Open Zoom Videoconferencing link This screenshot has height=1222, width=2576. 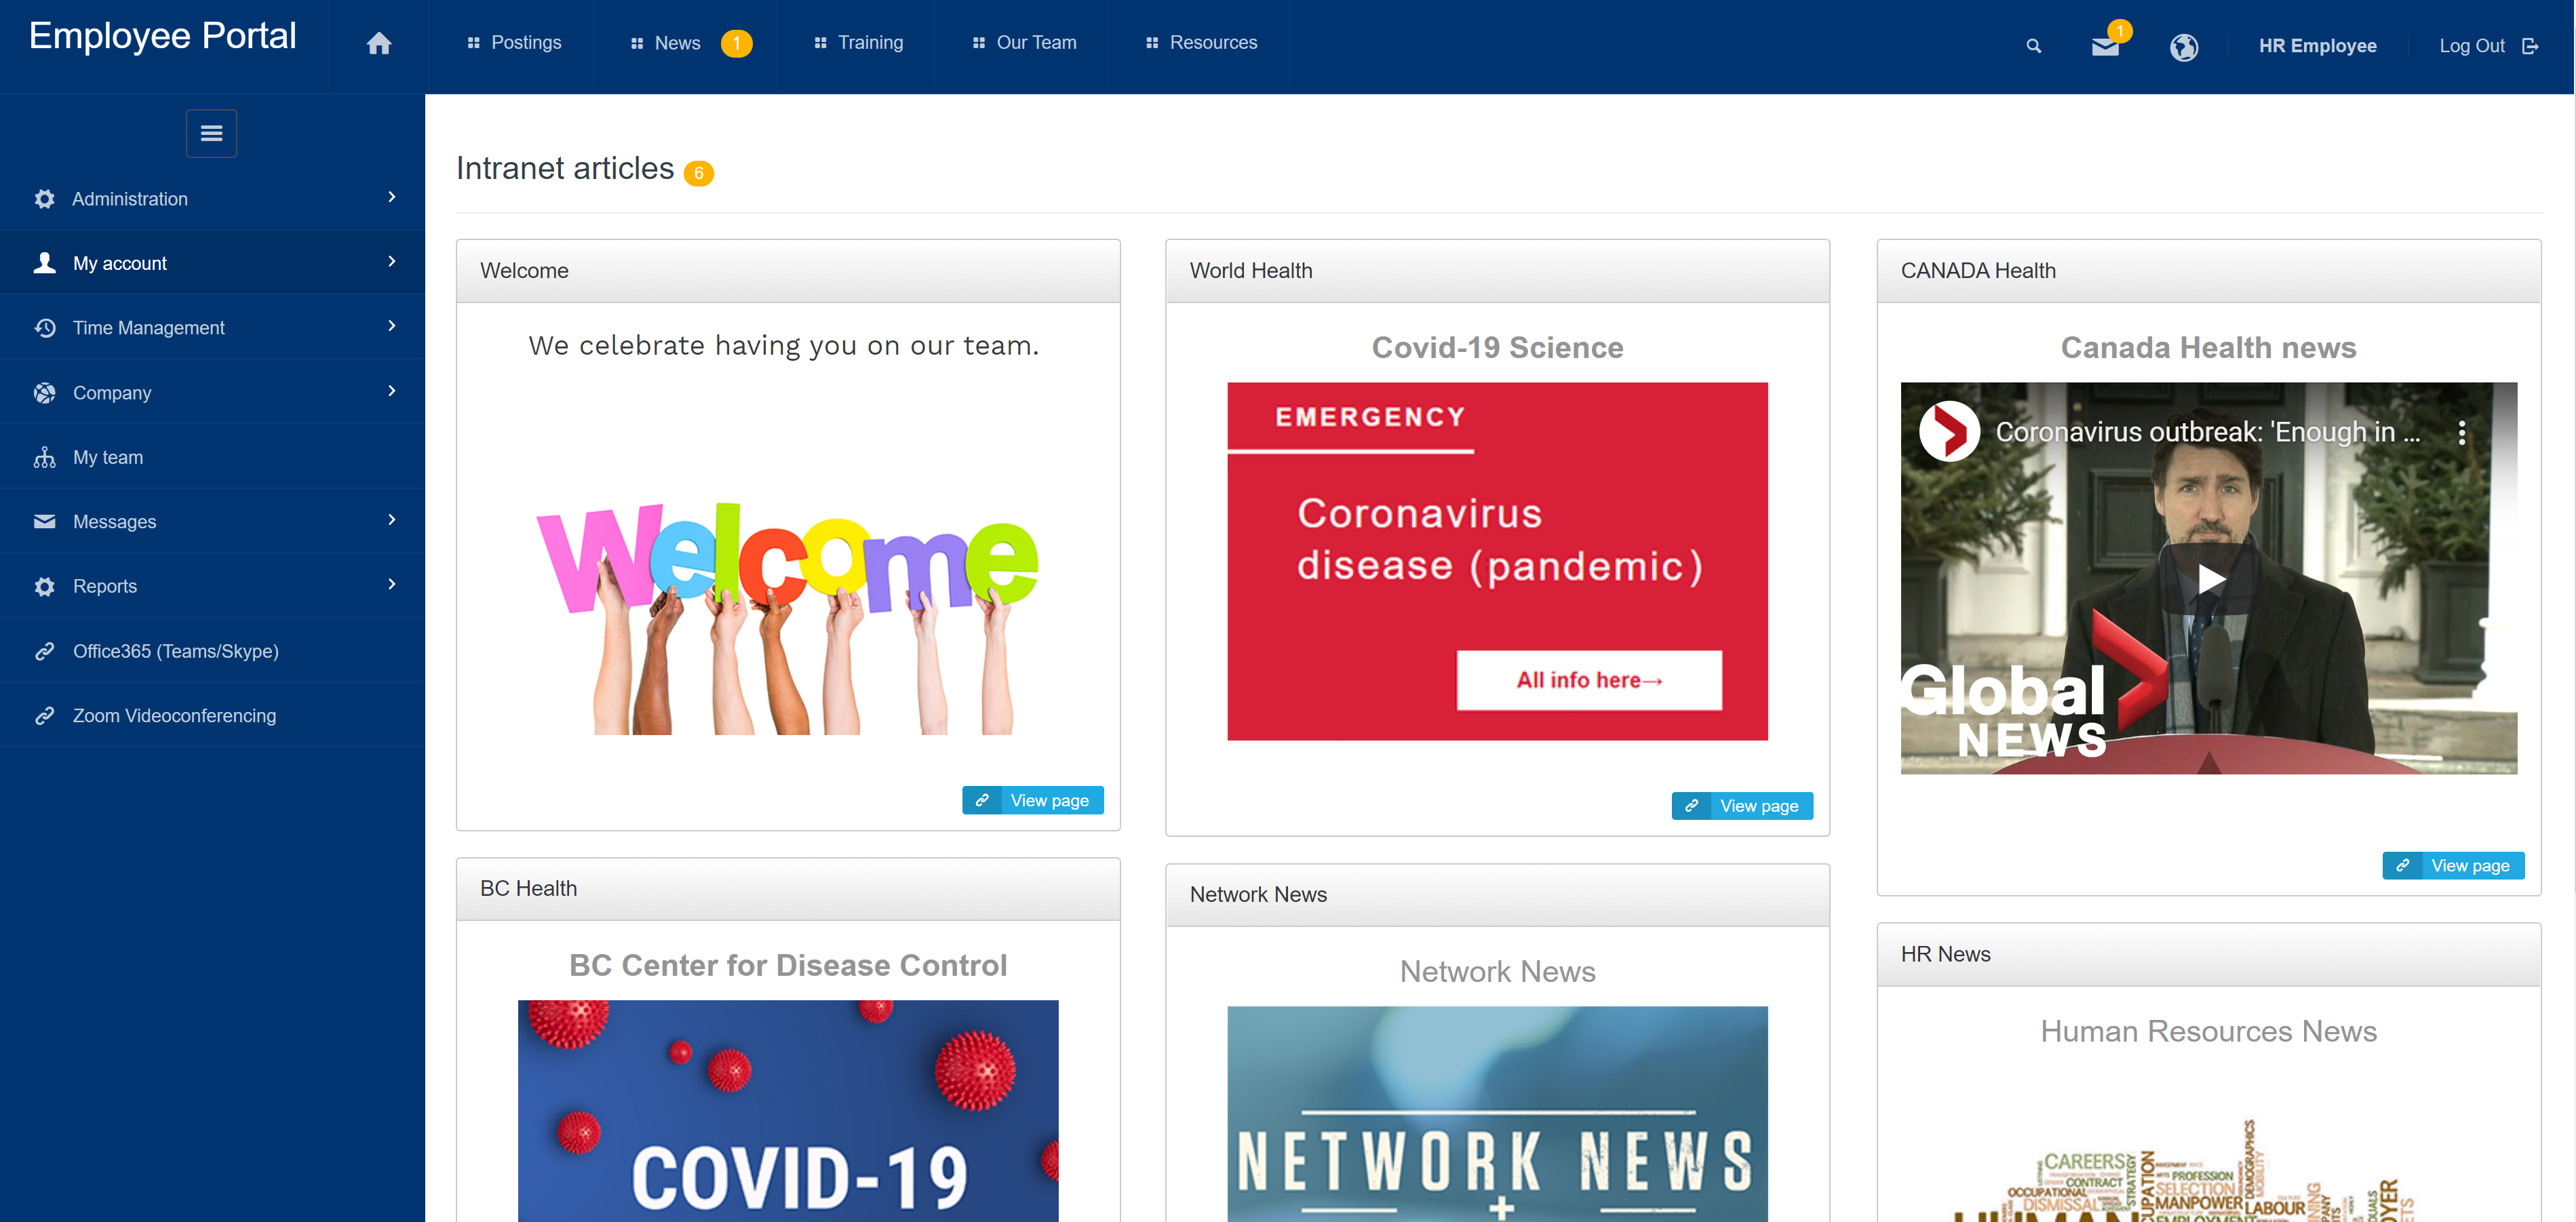(x=212, y=716)
